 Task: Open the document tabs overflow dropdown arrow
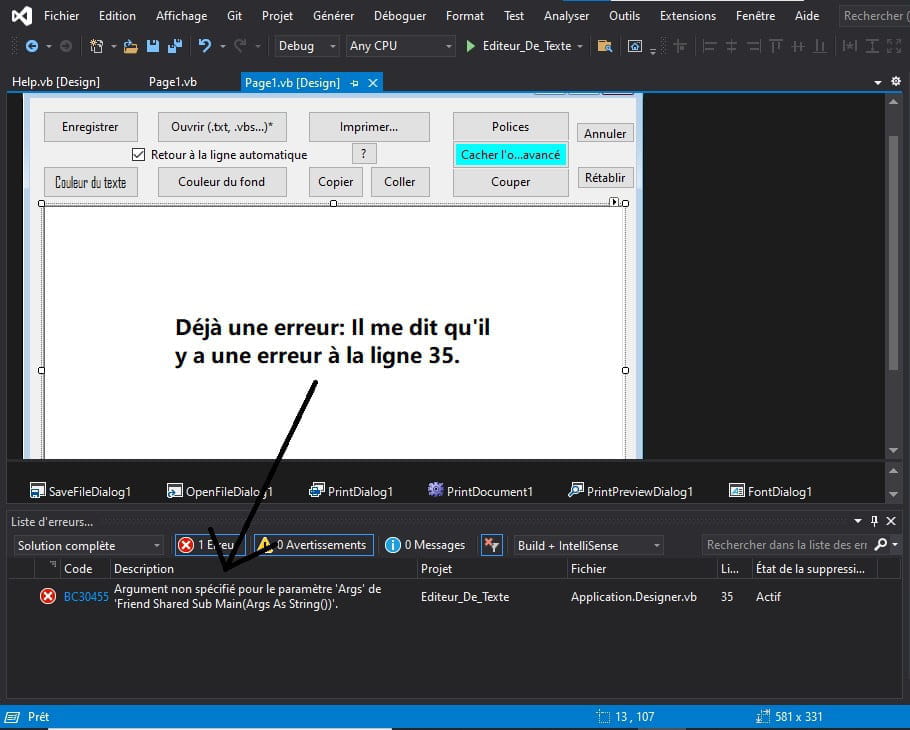[878, 83]
